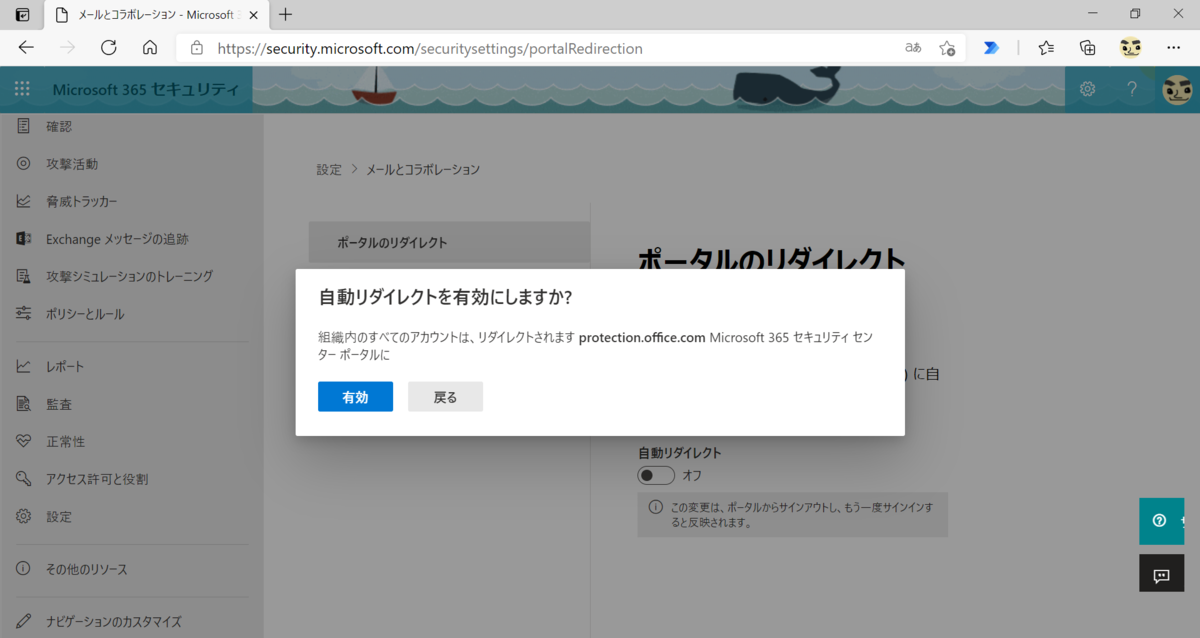1200x638 pixels.
Task: Click the 正常性 heart icon
Action: pos(23,441)
